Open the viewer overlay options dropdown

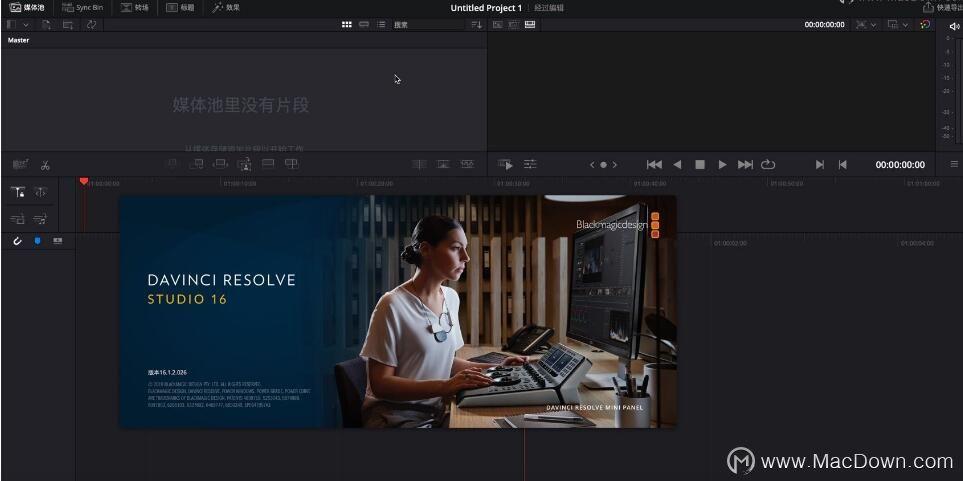(x=897, y=25)
